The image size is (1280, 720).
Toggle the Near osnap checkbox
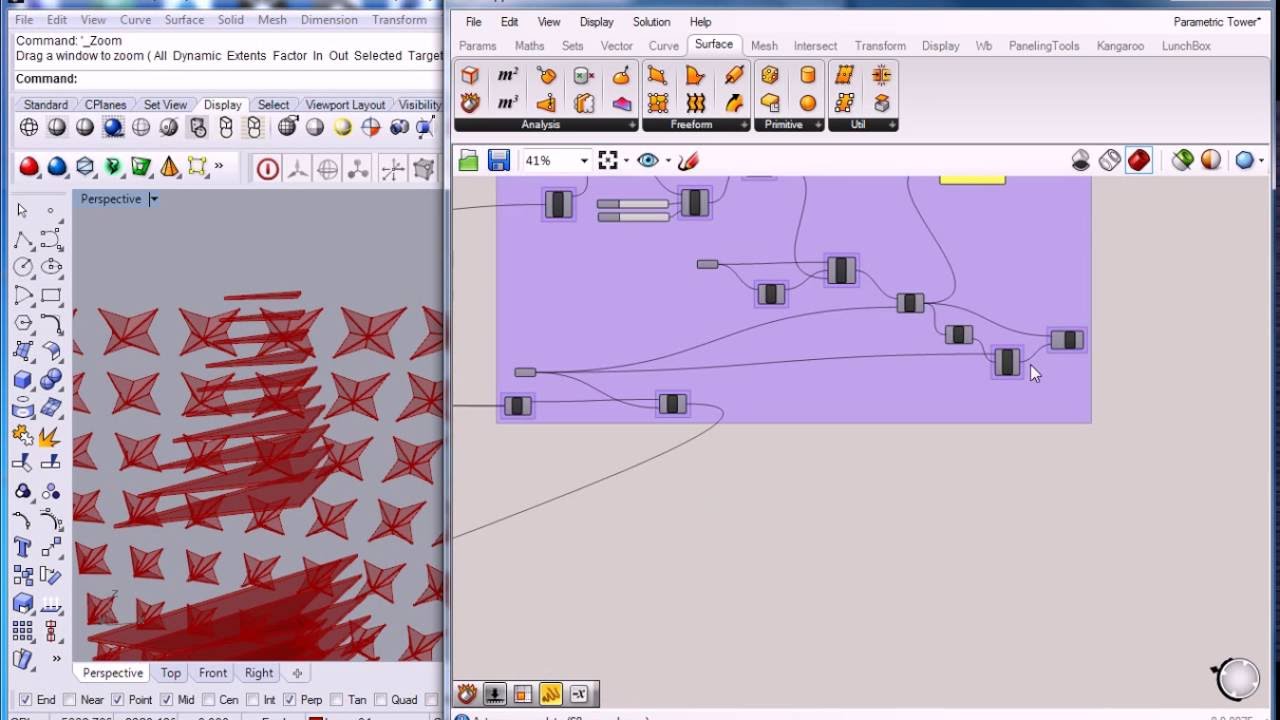pos(70,700)
